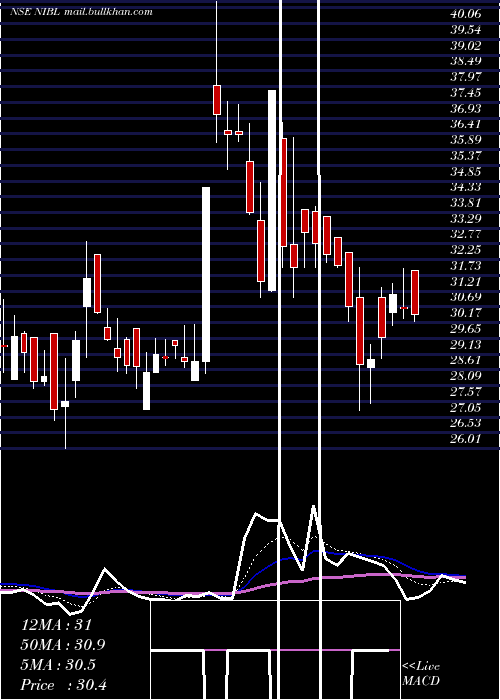Click the last red candle on the right
500x700 pixels.
point(415,292)
